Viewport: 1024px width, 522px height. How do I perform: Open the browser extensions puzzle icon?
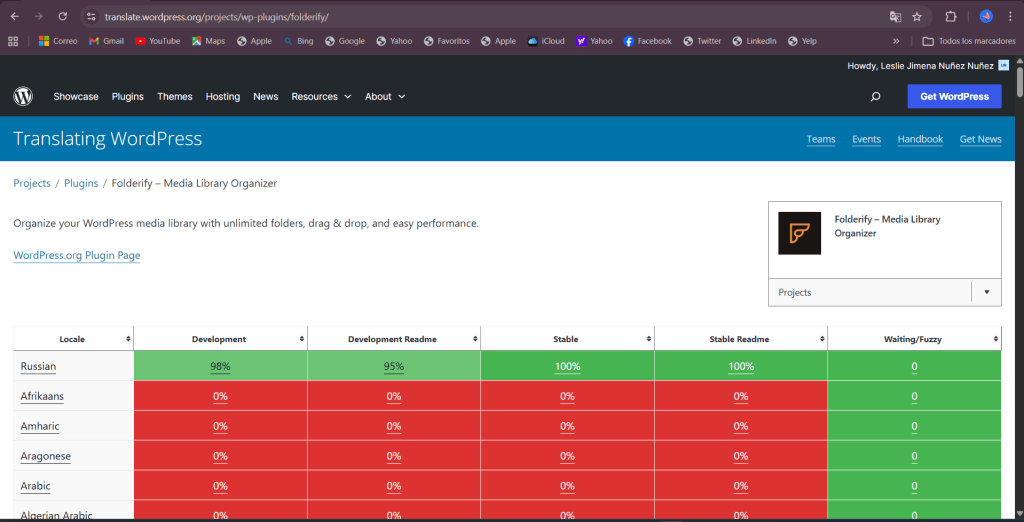pos(951,17)
